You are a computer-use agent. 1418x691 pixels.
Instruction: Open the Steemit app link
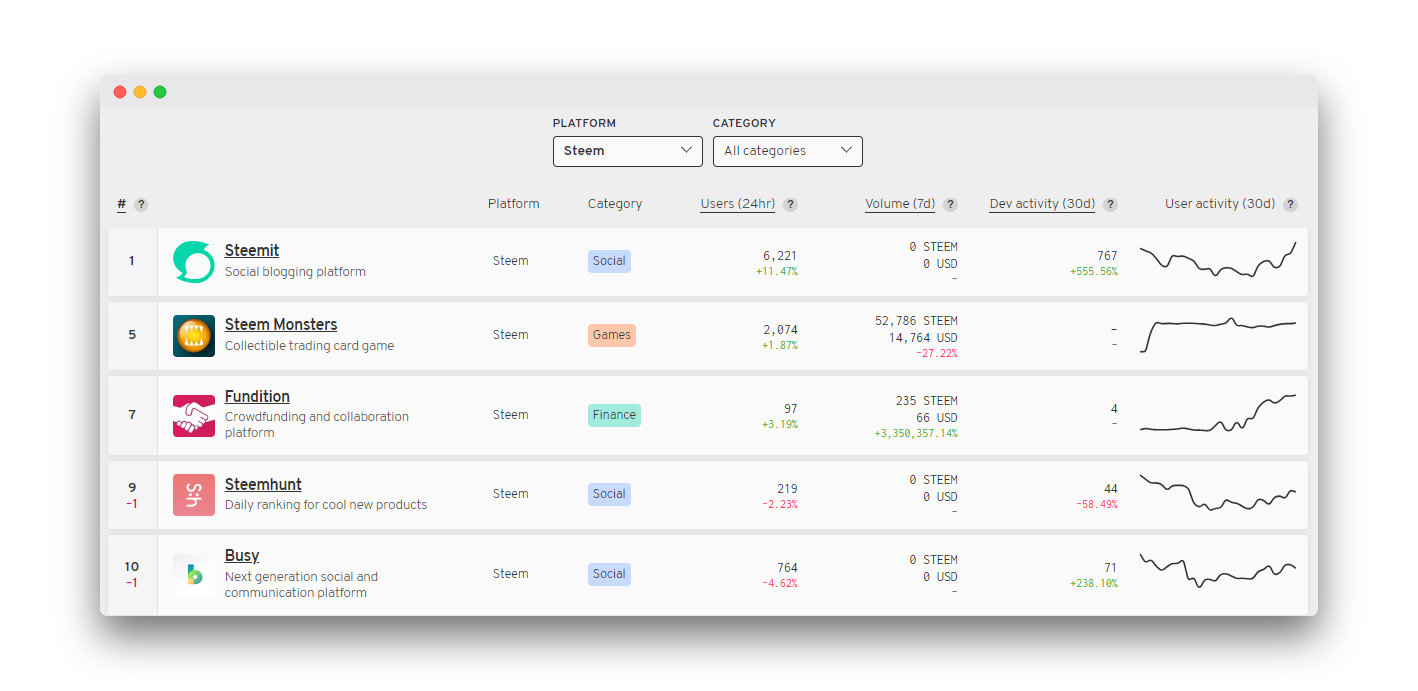point(252,251)
